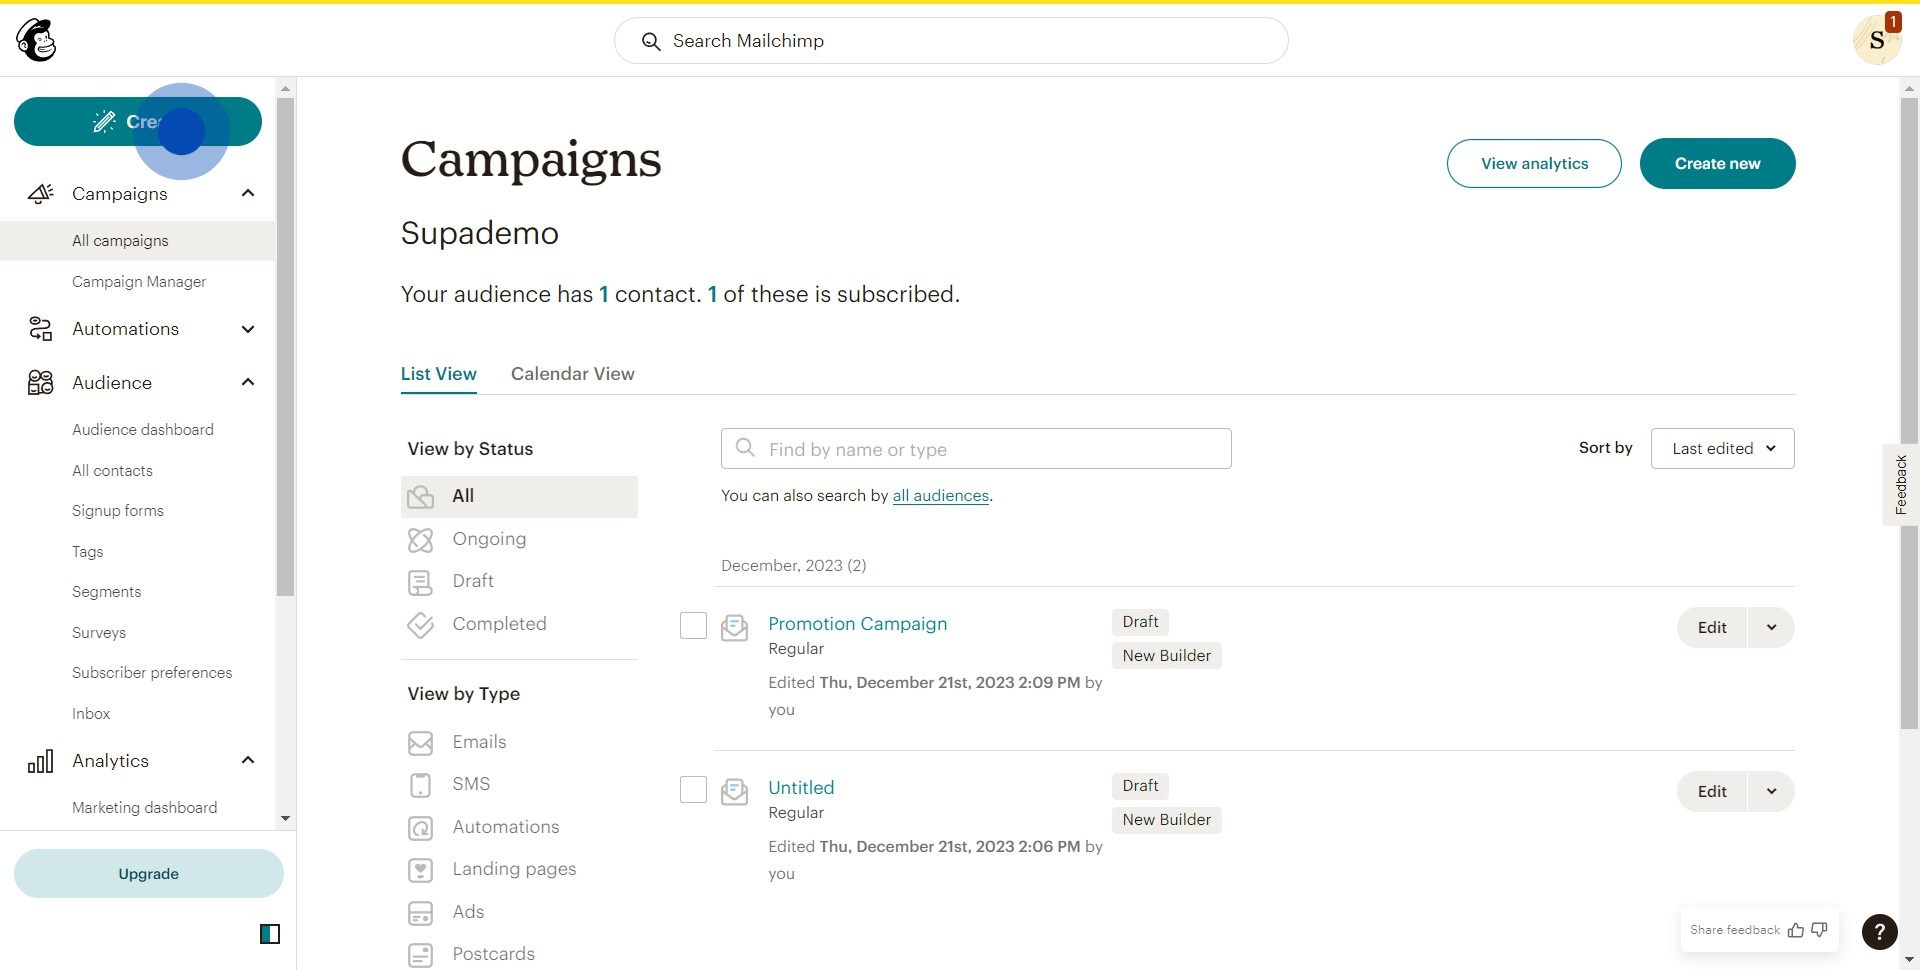Filter by Landing pages type icon
The width and height of the screenshot is (1920, 970).
pyautogui.click(x=421, y=870)
